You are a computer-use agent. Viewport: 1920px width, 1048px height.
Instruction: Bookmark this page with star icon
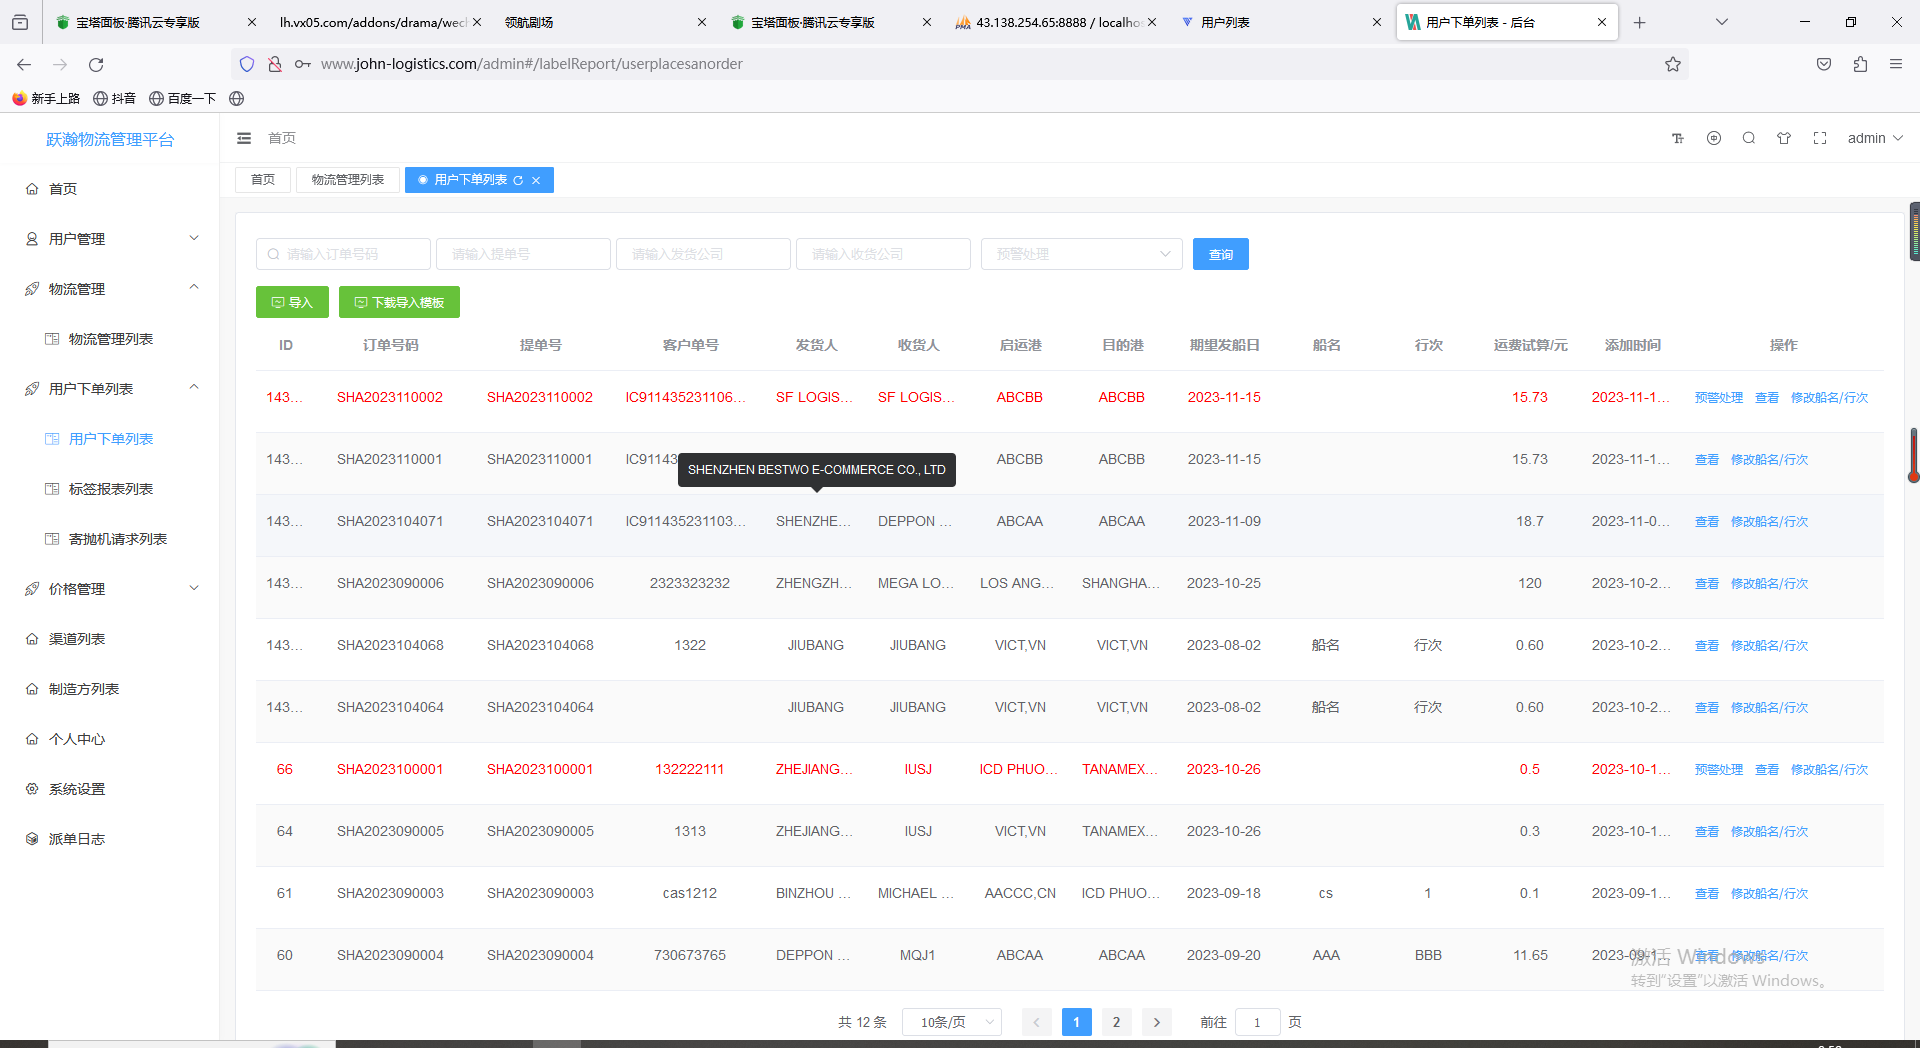(1673, 64)
